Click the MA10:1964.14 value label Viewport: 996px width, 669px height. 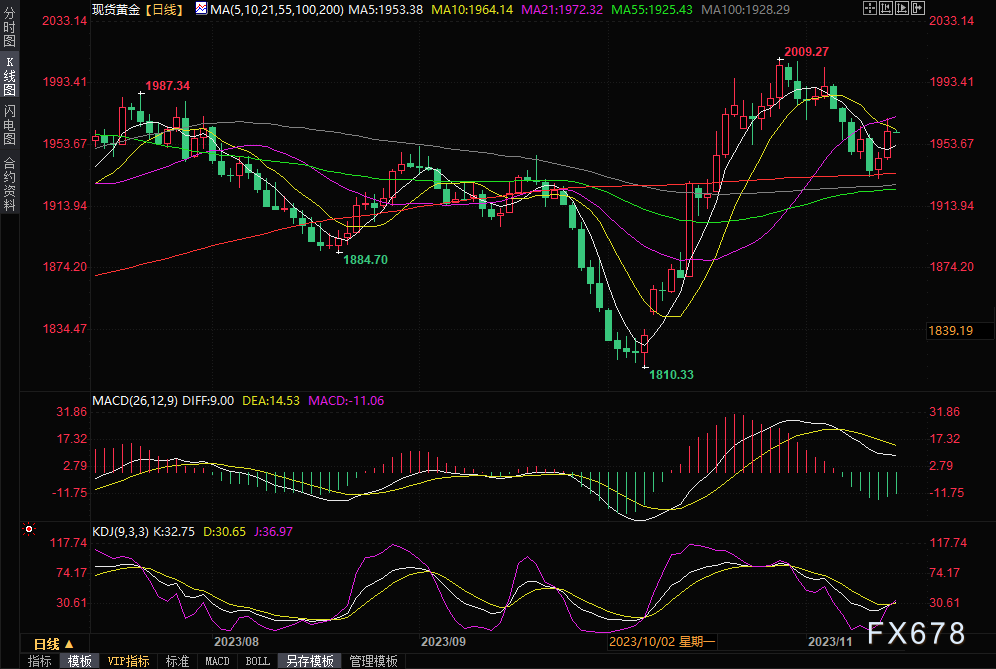(472, 10)
